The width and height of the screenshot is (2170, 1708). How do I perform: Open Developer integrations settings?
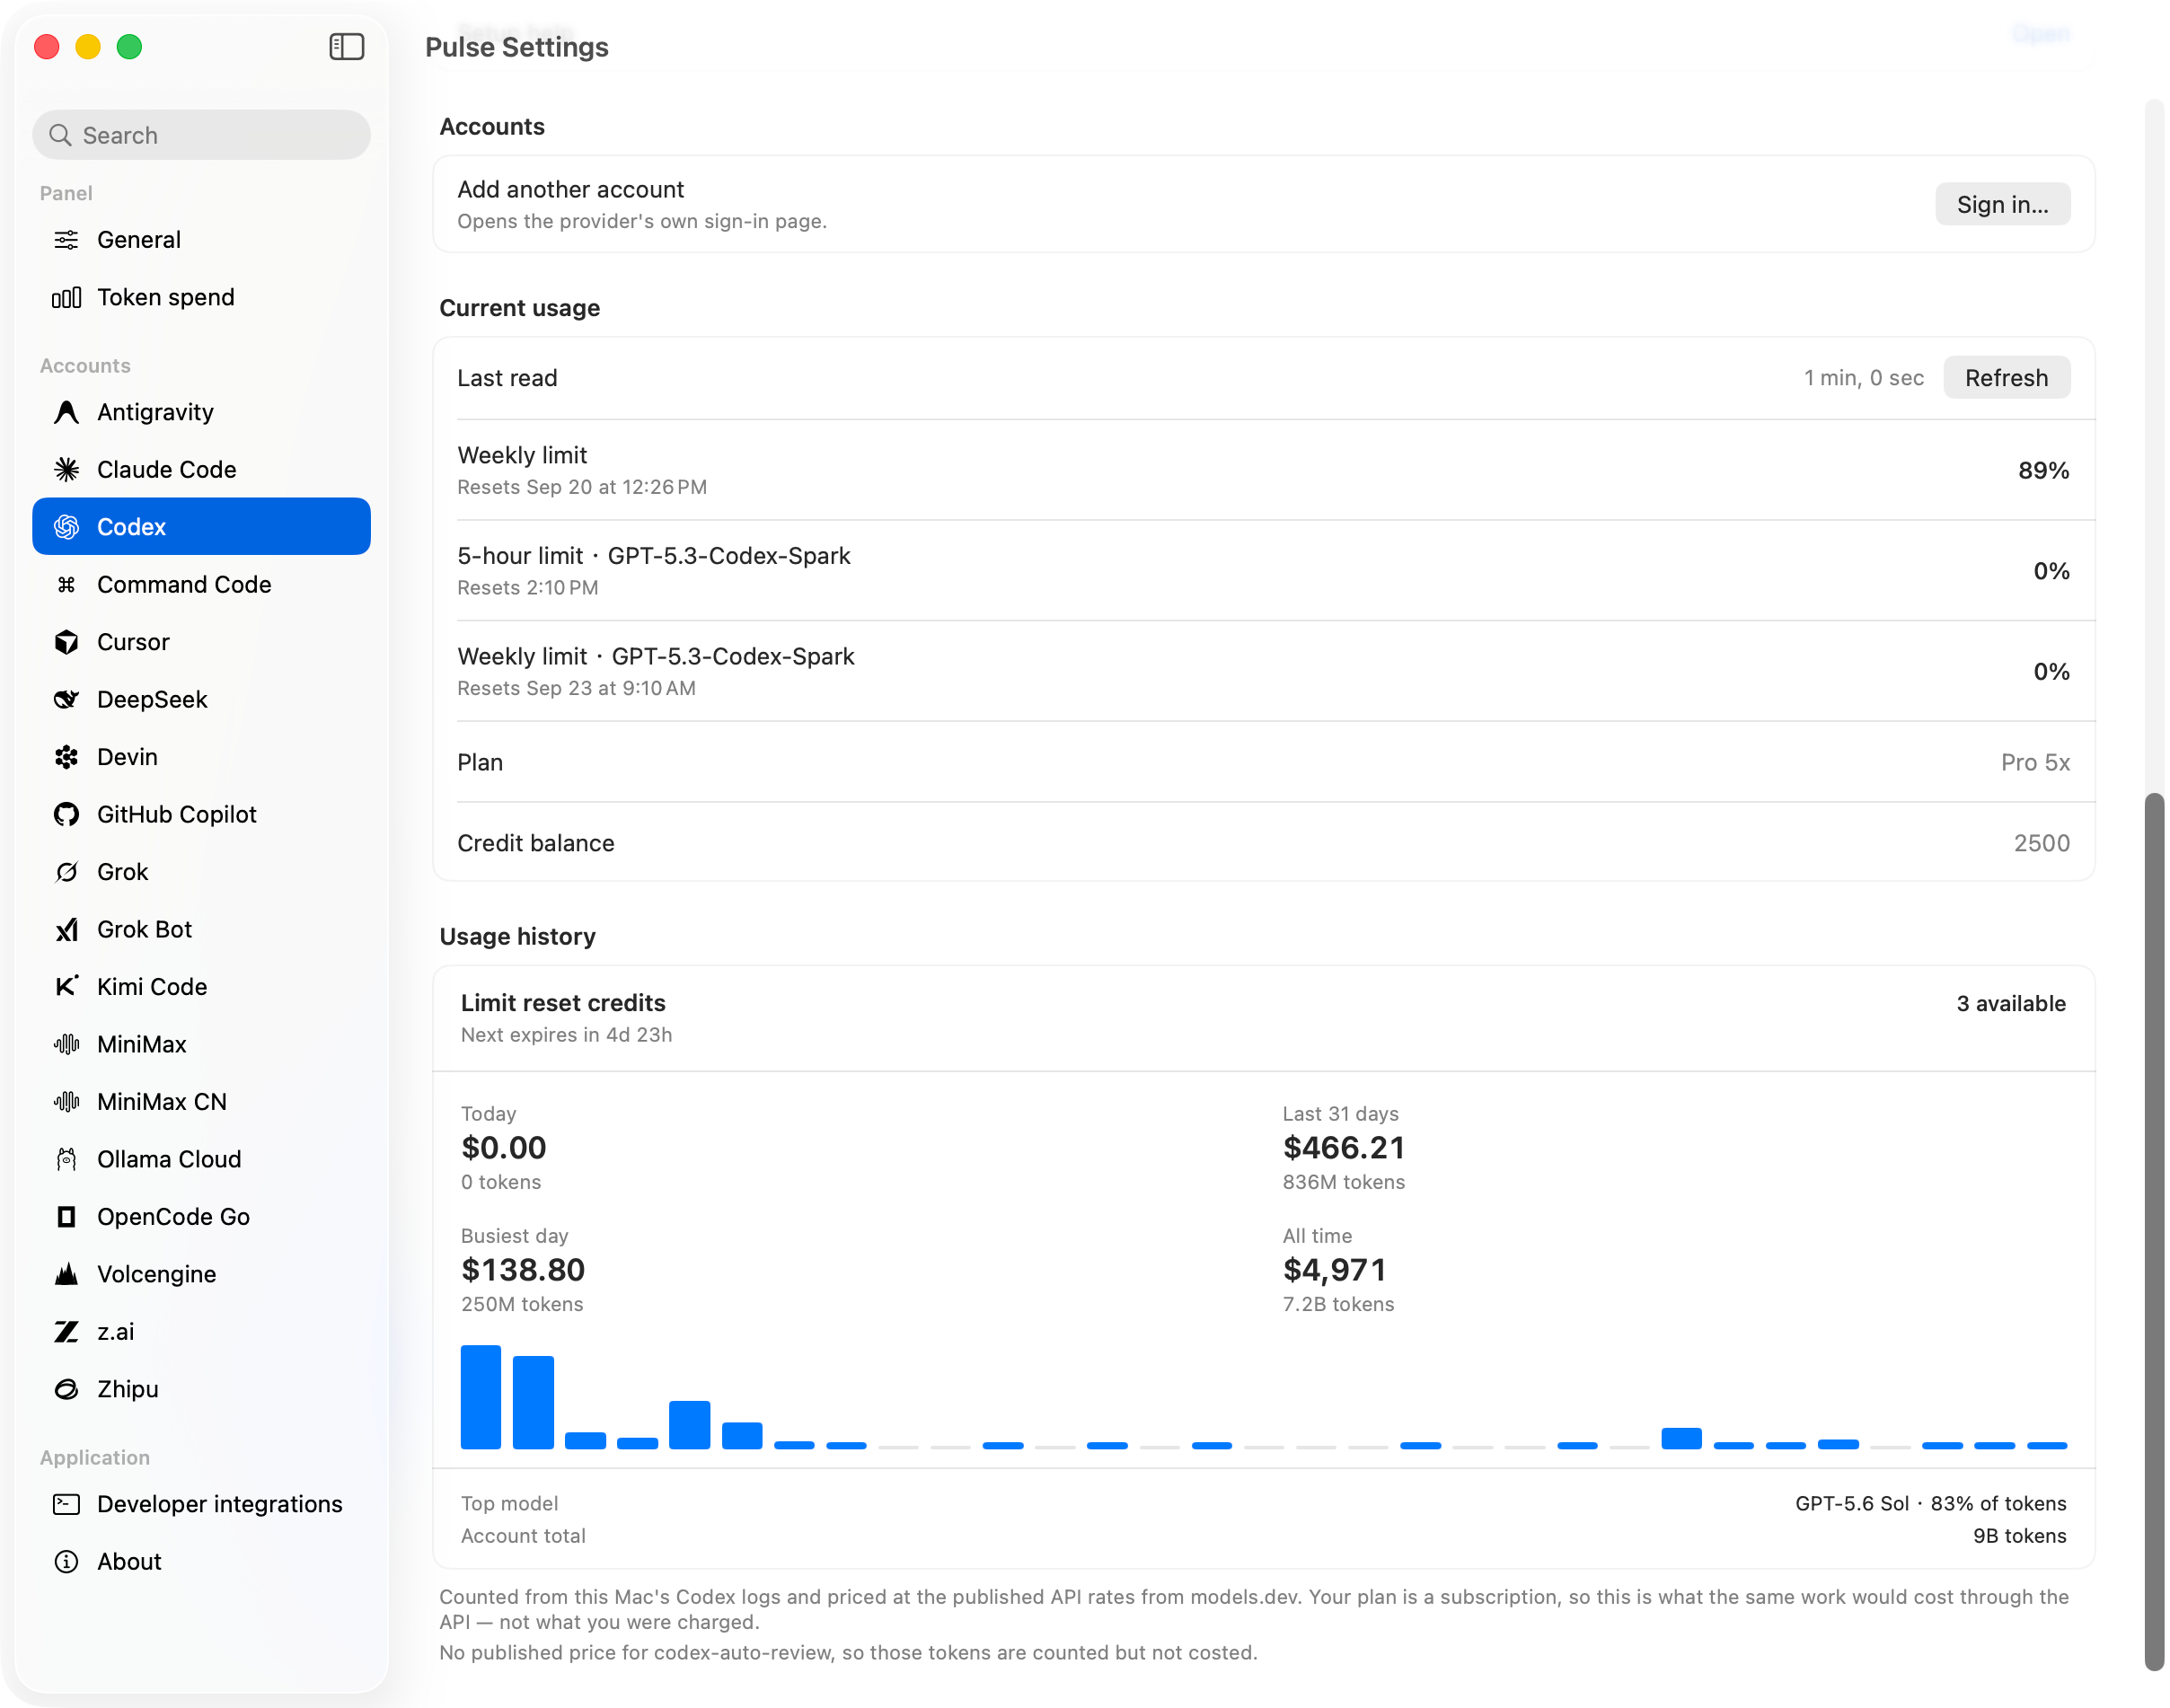[x=201, y=1504]
